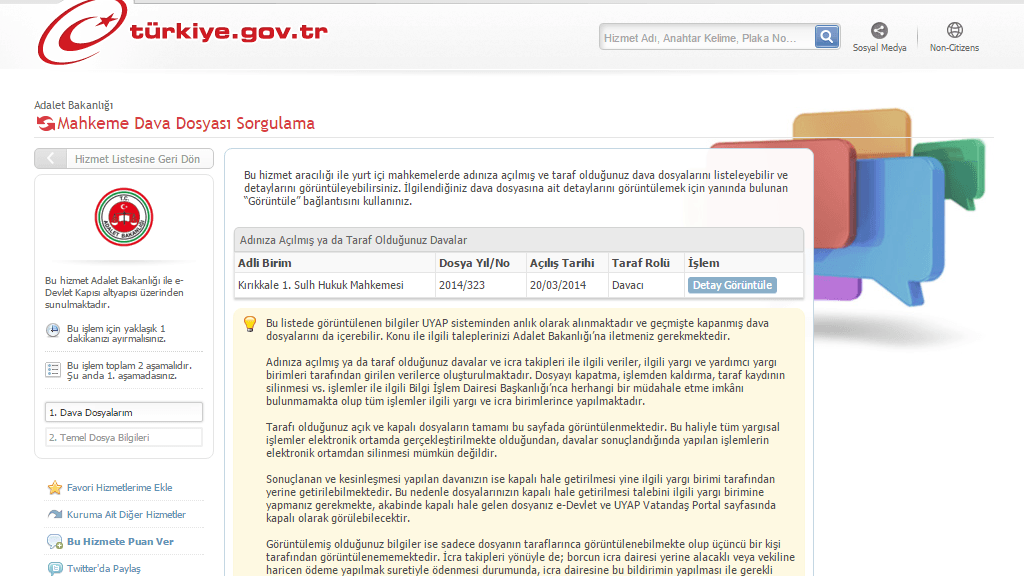Viewport: 1024px width, 576px height.
Task: Click the back arrow of Hizmet Listesine Geri Dön
Action: pos(50,159)
